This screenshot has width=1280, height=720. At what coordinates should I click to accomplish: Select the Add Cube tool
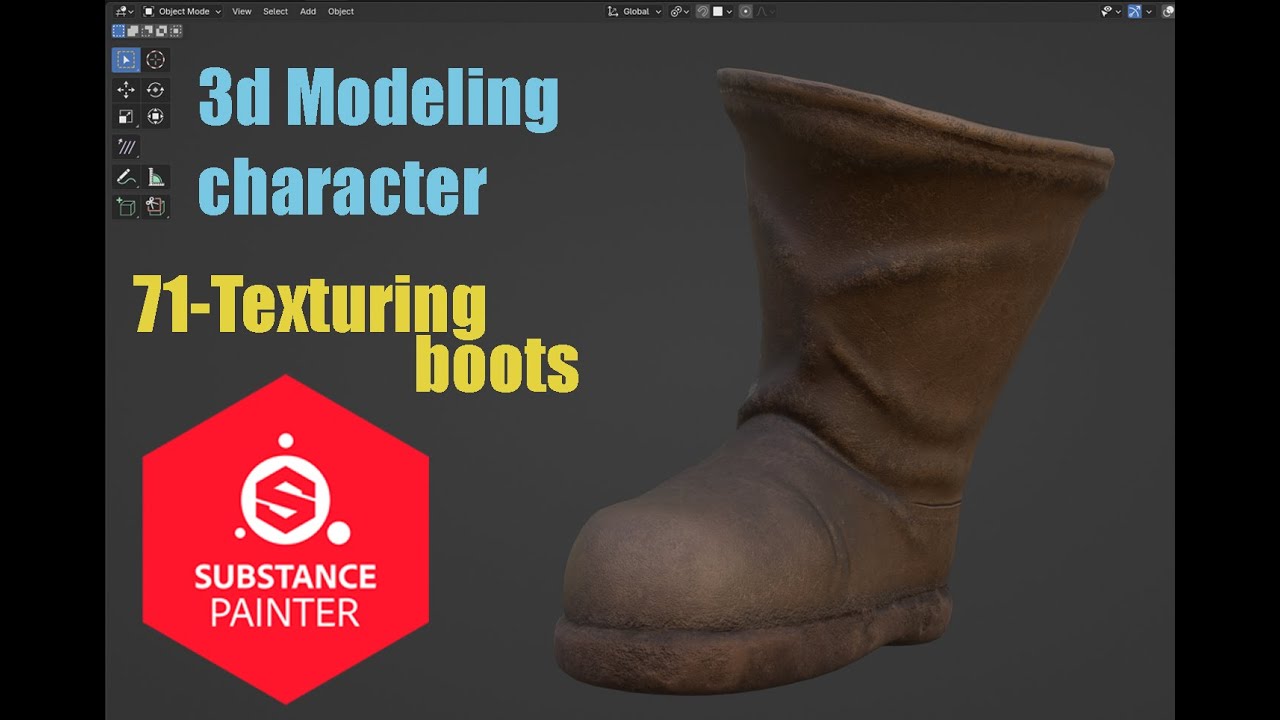[125, 207]
